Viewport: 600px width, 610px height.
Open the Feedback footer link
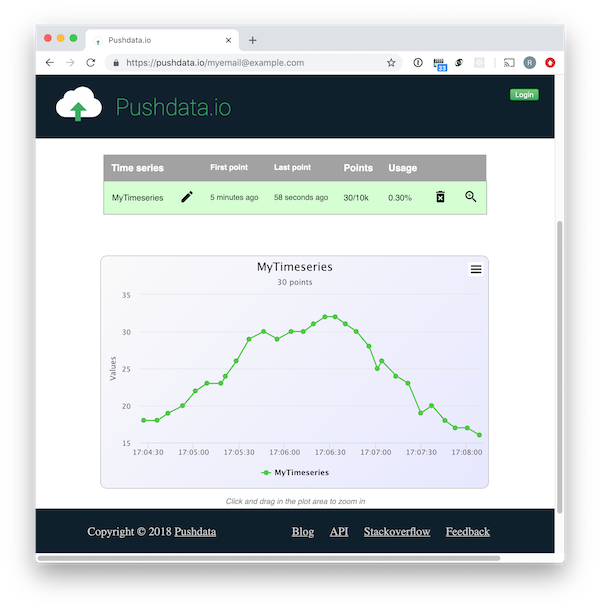(468, 531)
